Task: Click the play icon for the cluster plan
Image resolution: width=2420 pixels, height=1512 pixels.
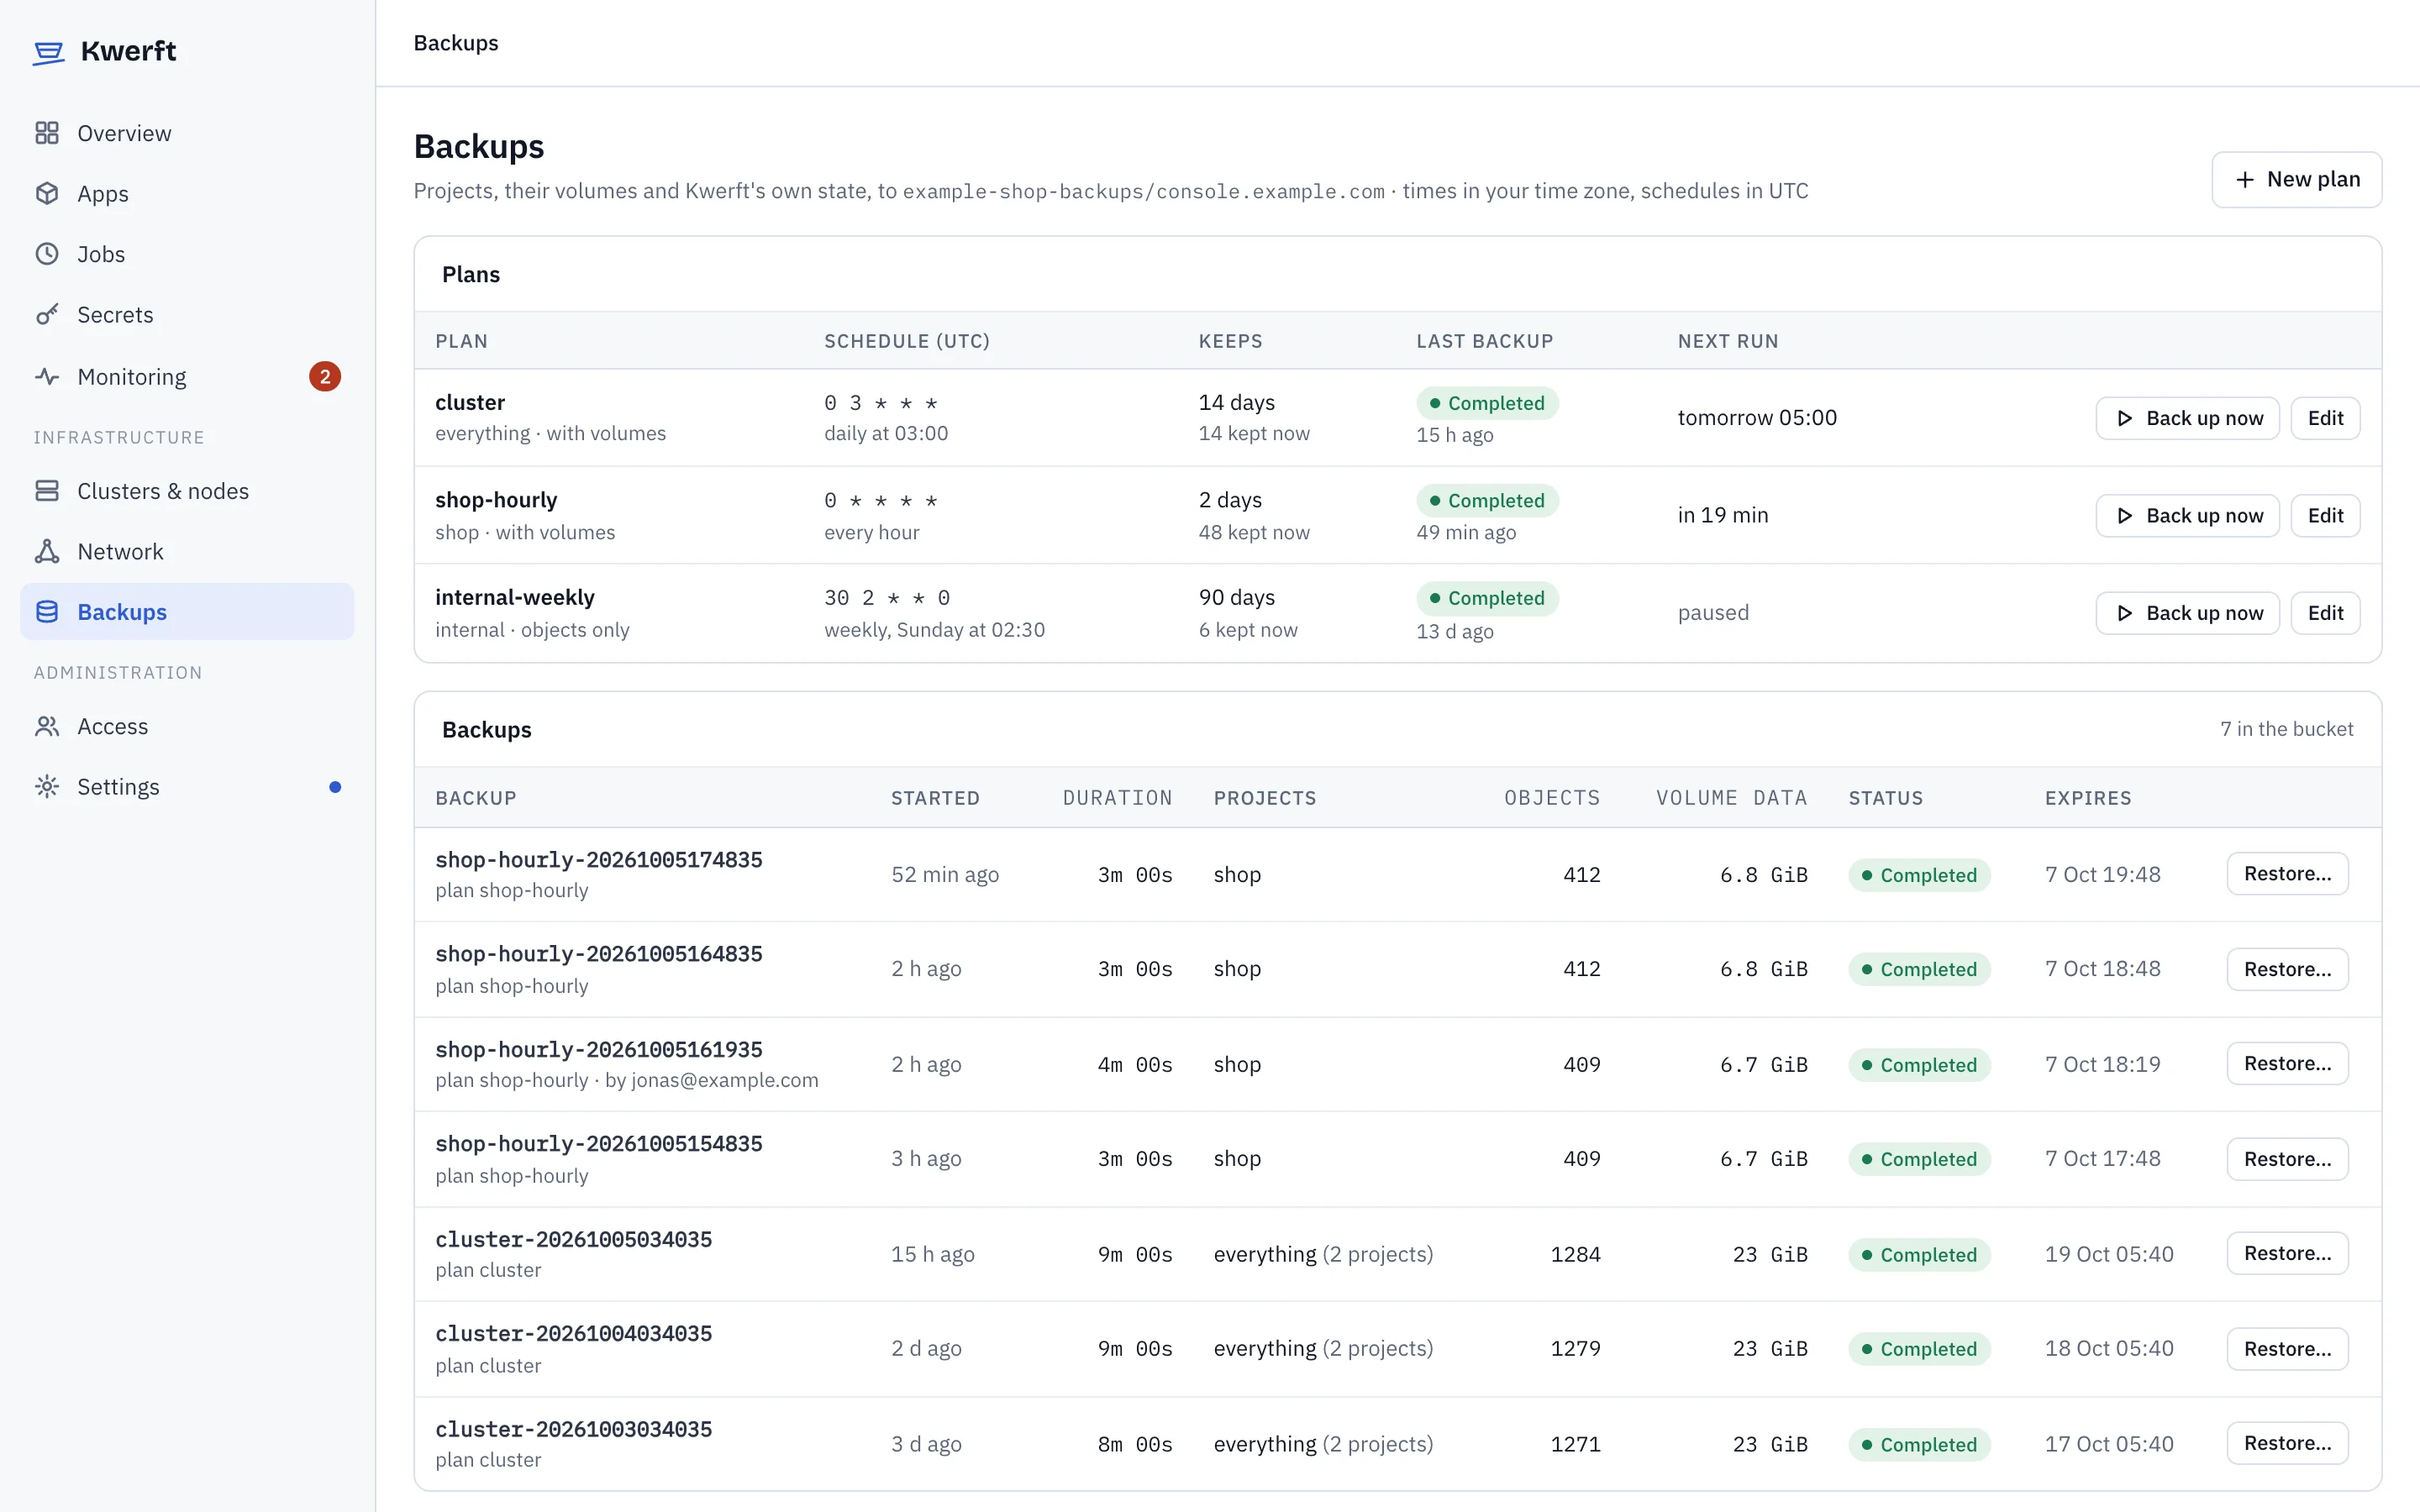Action: (x=2124, y=418)
